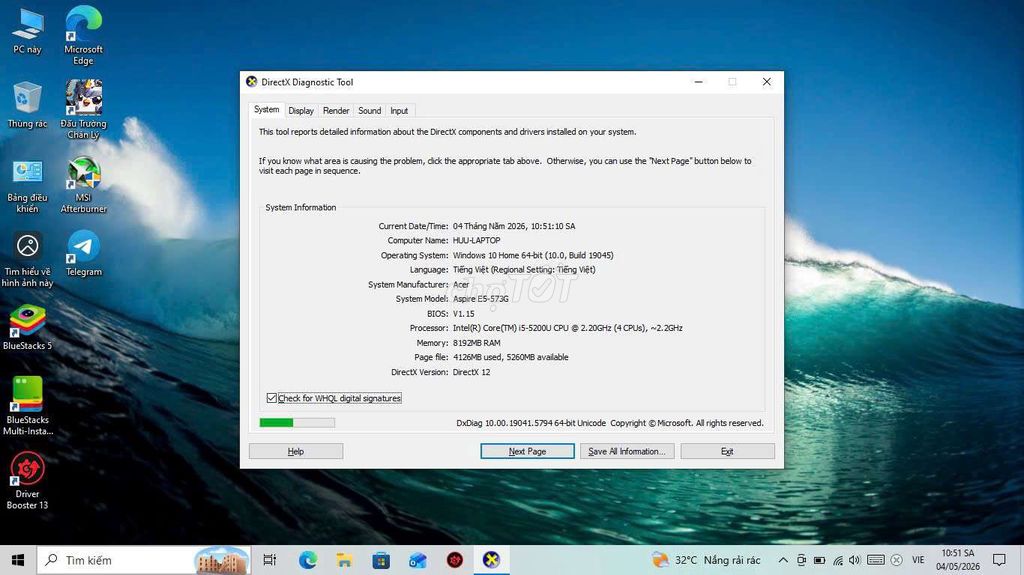Click BIOS V1.15 value
The width and height of the screenshot is (1024, 575).
[464, 314]
